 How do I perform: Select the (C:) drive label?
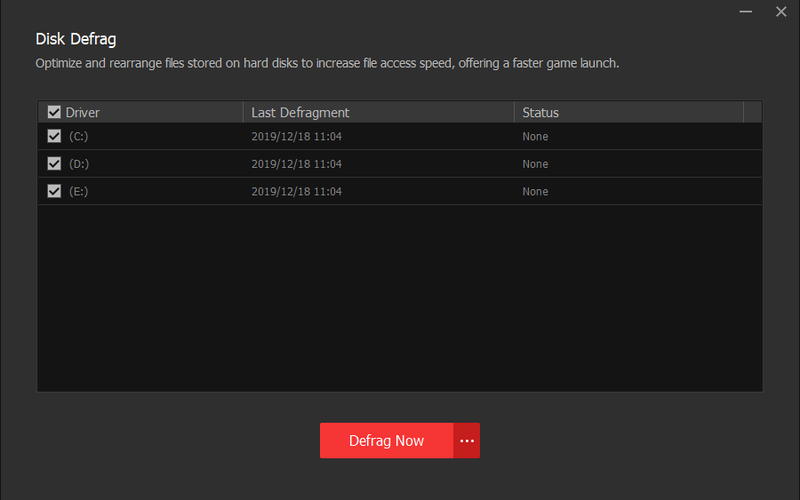pyautogui.click(x=79, y=137)
